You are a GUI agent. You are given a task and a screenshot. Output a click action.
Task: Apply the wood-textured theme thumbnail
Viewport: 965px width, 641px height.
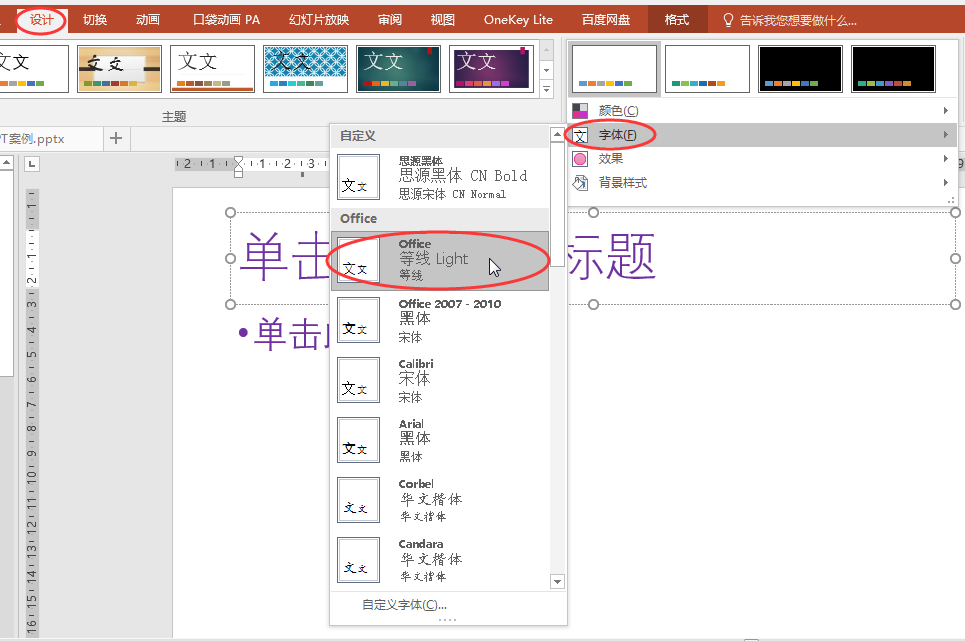click(119, 69)
